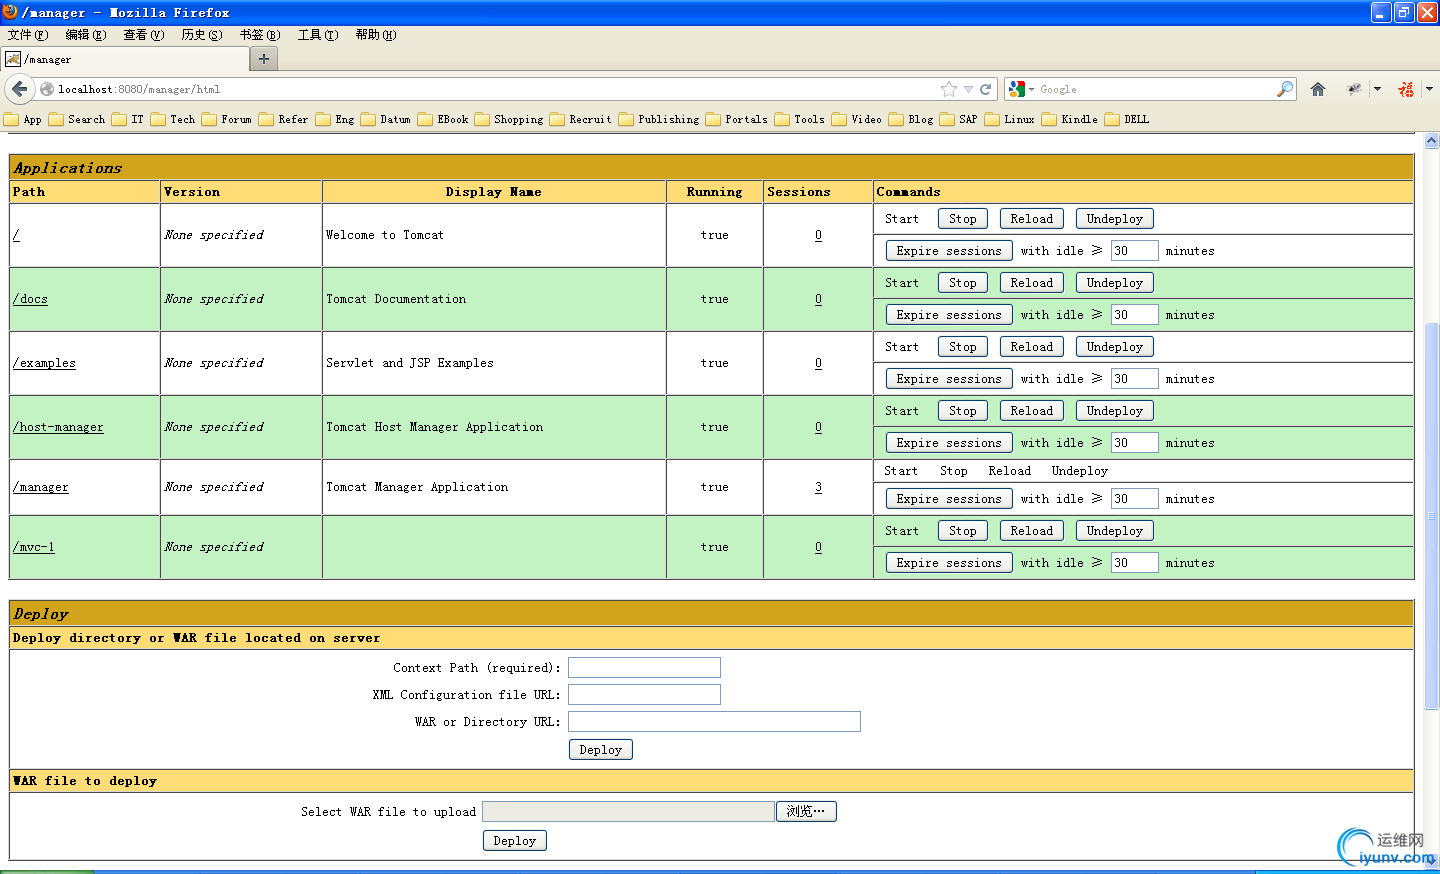Open the DELL bookmarks folder
This screenshot has height=874, width=1440.
[1127, 119]
